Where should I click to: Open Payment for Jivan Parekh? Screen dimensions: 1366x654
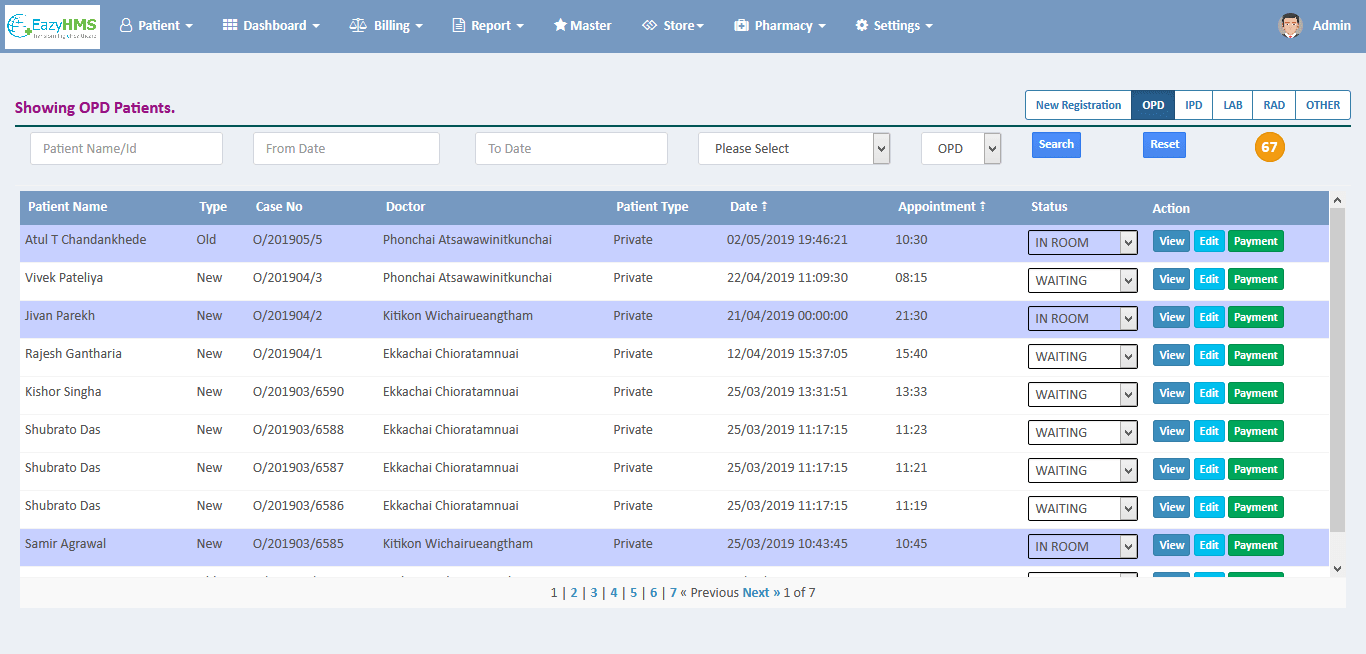(1255, 316)
